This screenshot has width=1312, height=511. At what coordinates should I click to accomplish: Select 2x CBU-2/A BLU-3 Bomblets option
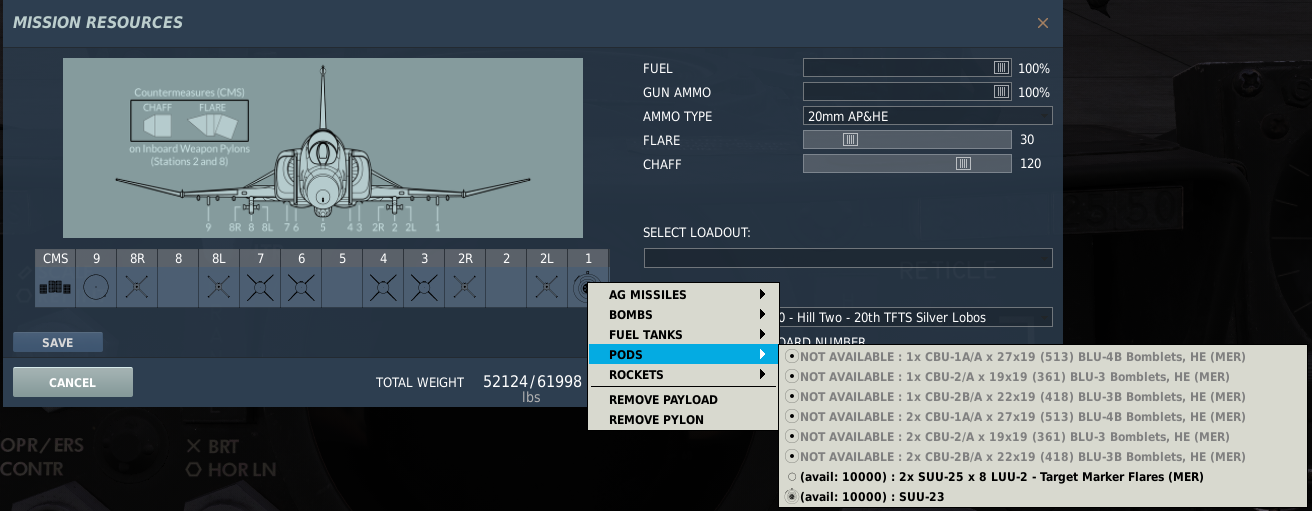coord(1042,437)
